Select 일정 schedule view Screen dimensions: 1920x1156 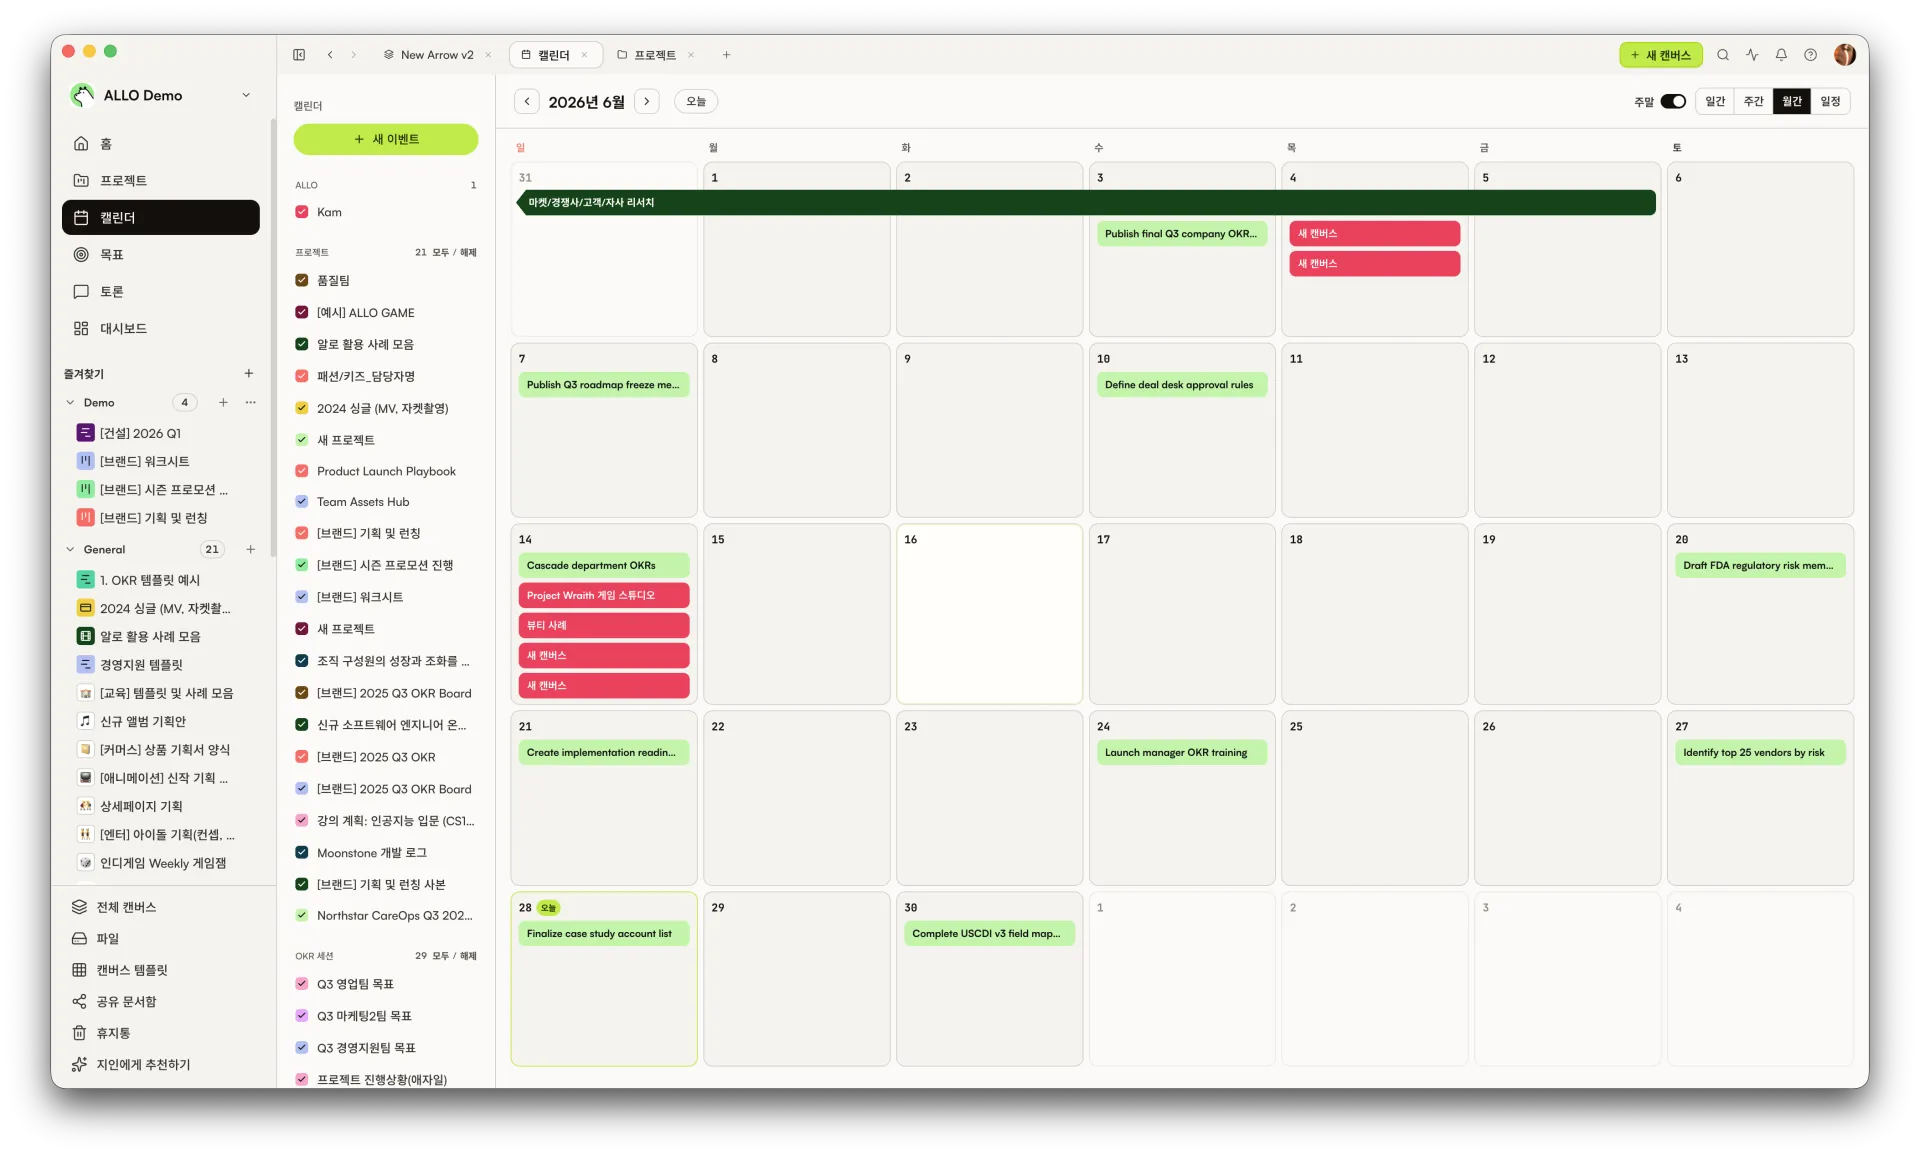coord(1830,102)
